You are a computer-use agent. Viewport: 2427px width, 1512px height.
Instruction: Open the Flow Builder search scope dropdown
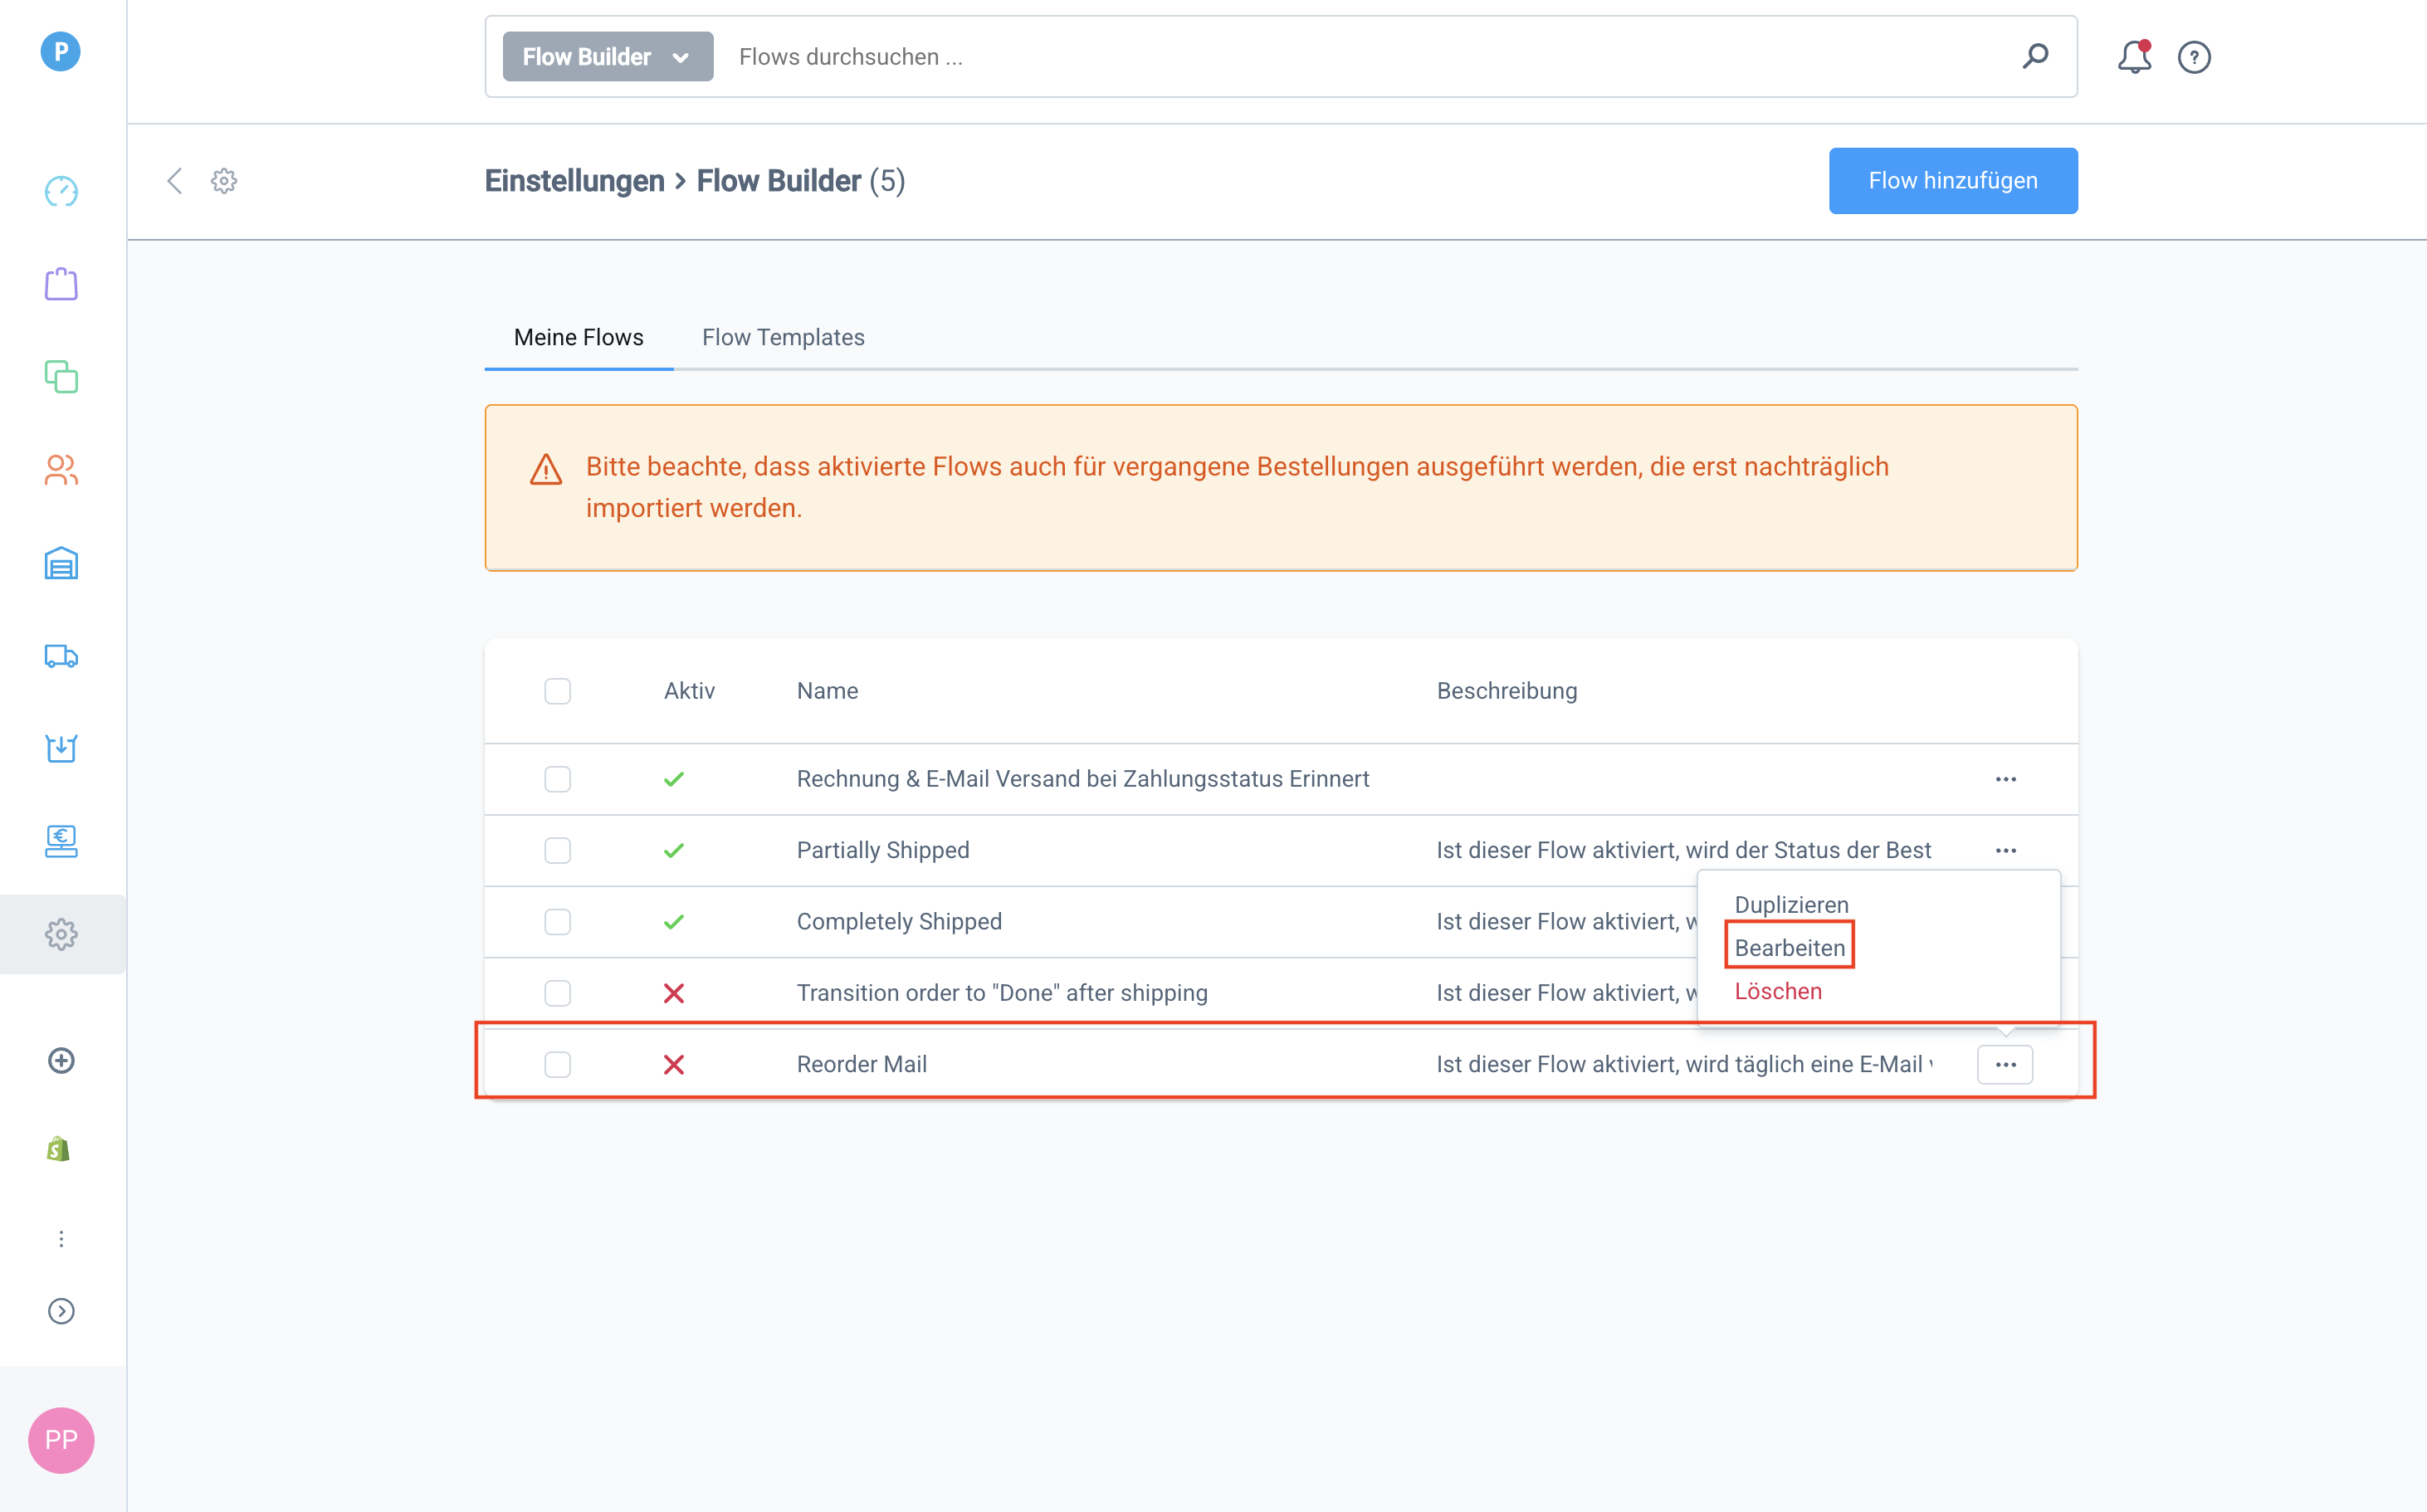pyautogui.click(x=607, y=57)
